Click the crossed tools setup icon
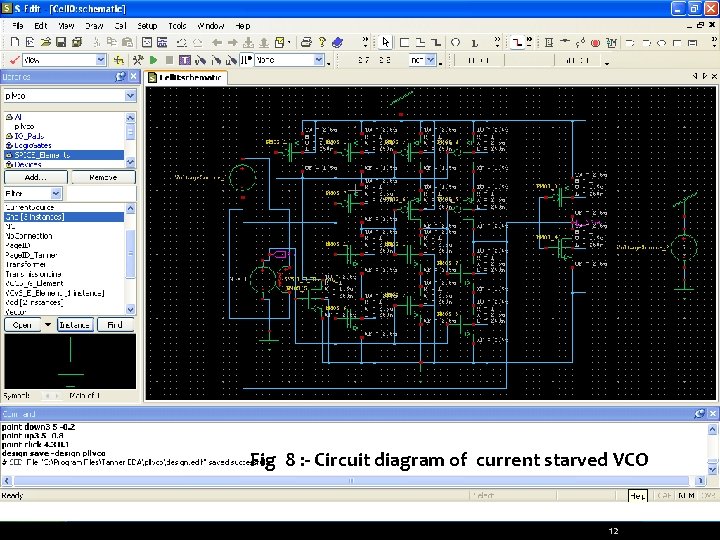The height and width of the screenshot is (540, 720). pyautogui.click(x=137, y=60)
